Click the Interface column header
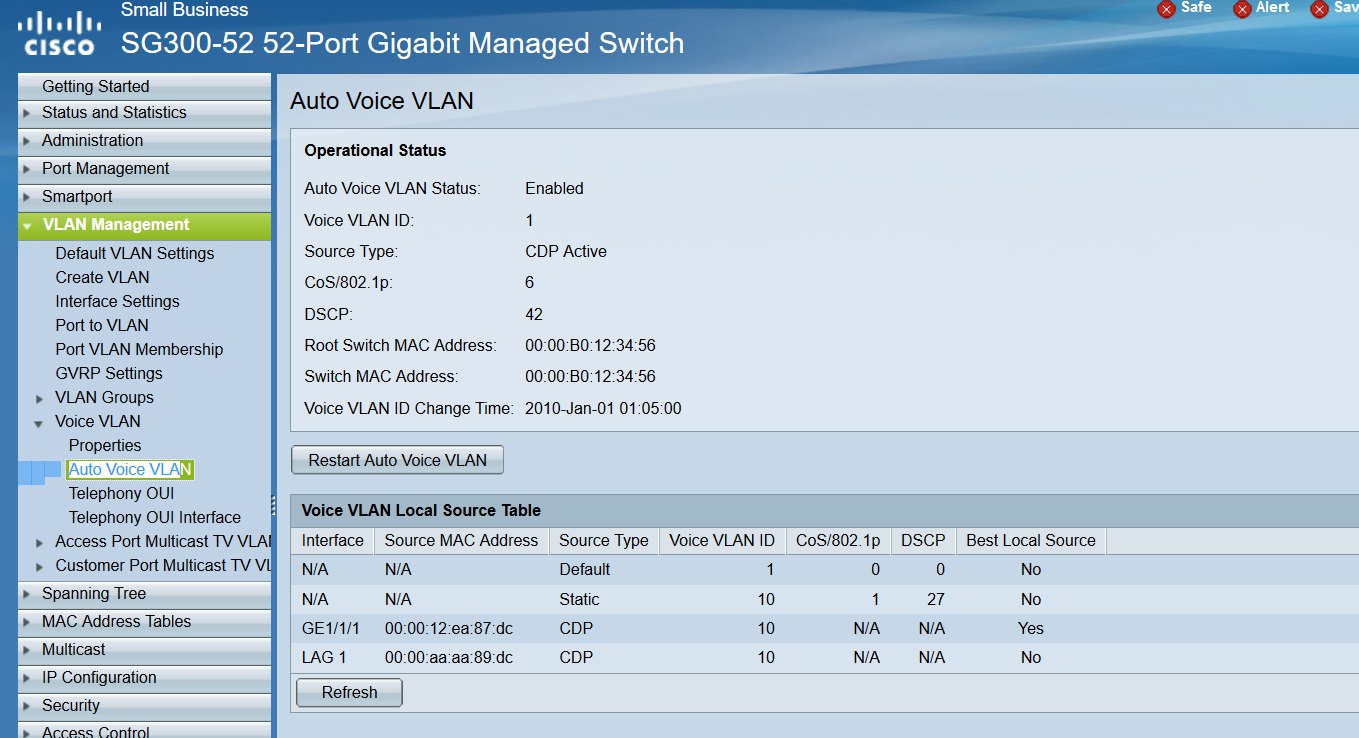Image resolution: width=1359 pixels, height=738 pixels. tap(333, 540)
